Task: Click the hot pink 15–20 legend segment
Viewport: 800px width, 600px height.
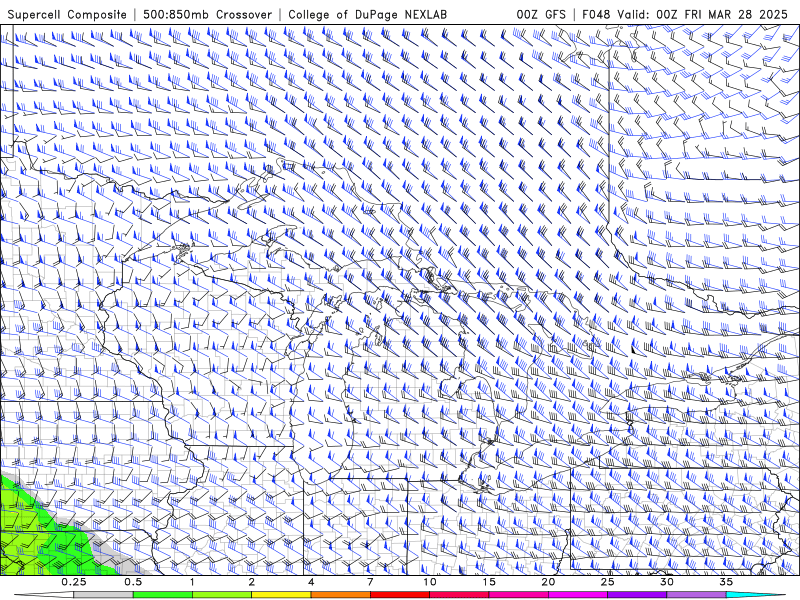Action: point(518,595)
